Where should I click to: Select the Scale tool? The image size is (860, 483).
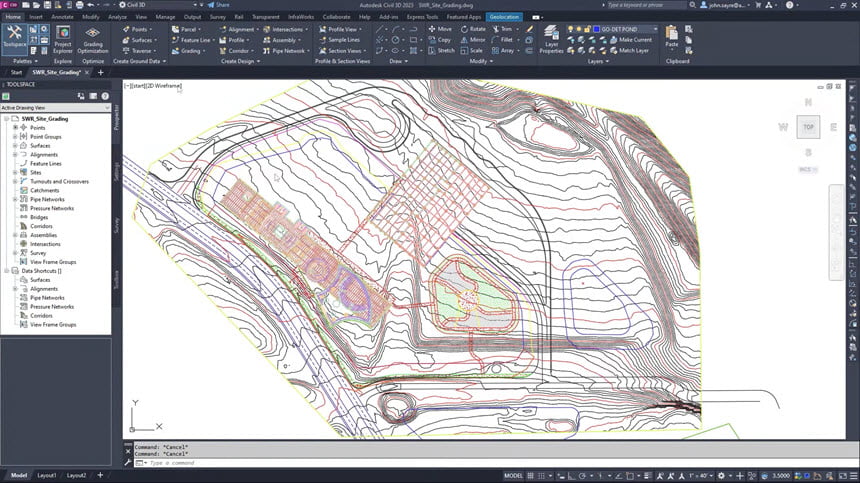click(472, 50)
